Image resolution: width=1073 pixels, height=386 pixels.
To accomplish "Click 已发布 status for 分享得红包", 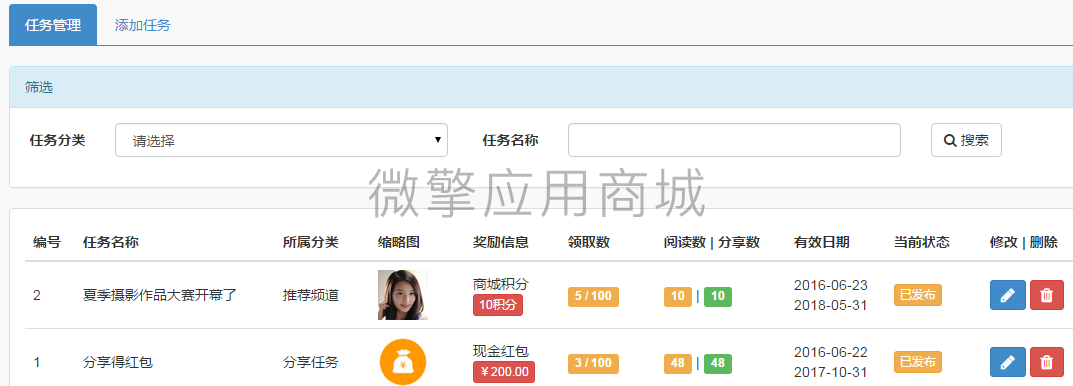I will tap(918, 362).
